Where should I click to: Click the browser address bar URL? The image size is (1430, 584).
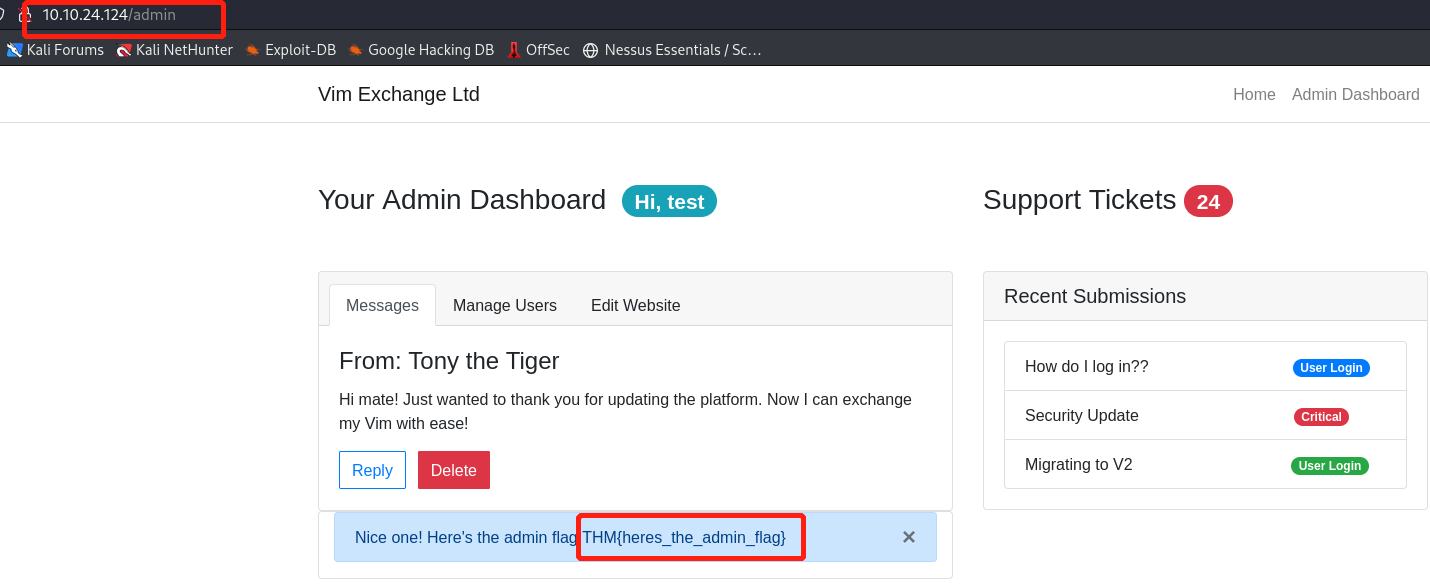108,15
